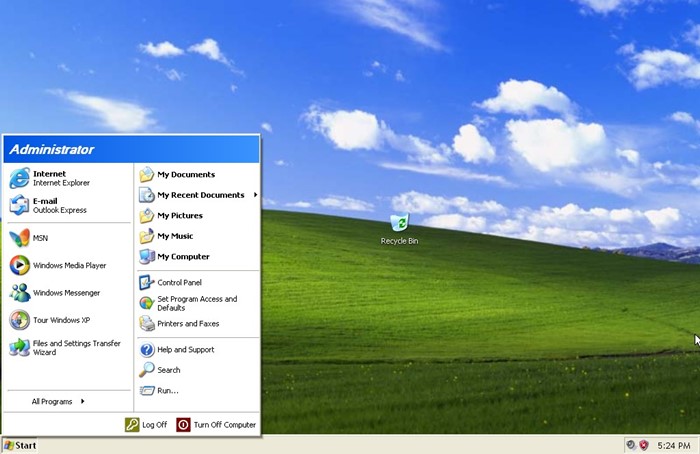Choose Control Panel label
Image resolution: width=700 pixels, height=454 pixels.
179,283
